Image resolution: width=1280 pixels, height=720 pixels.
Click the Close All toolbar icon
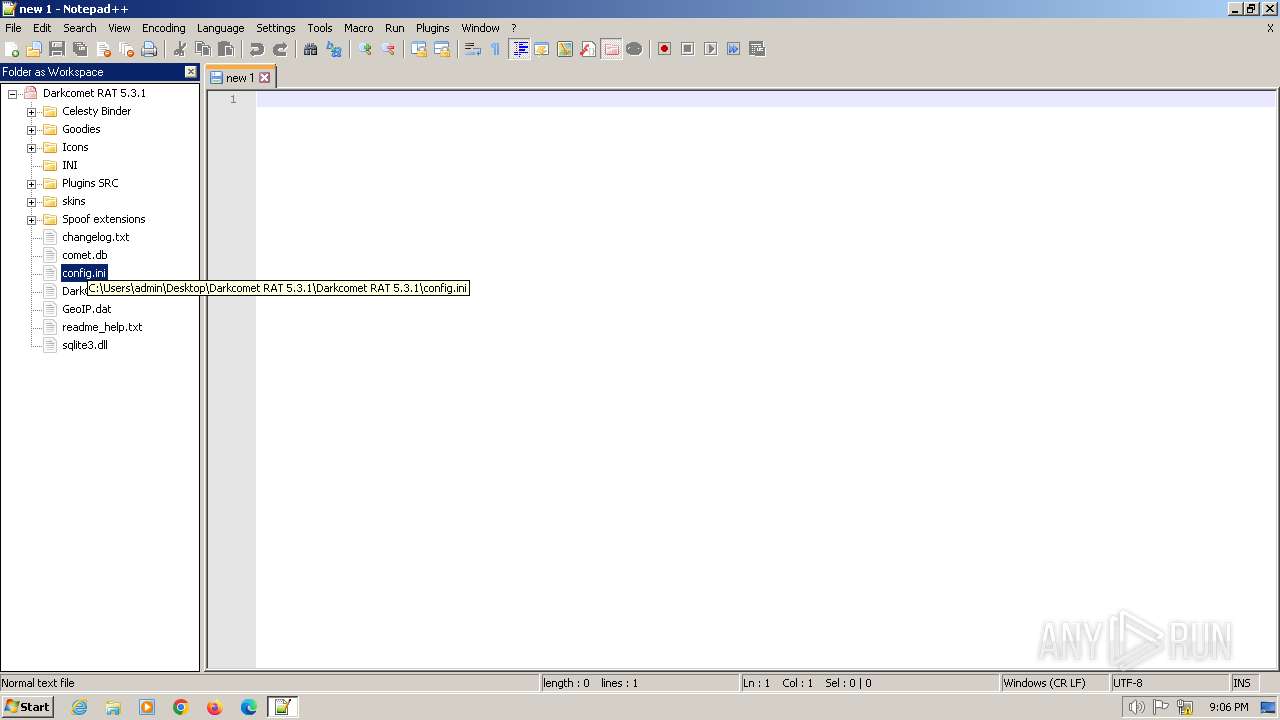point(126,49)
